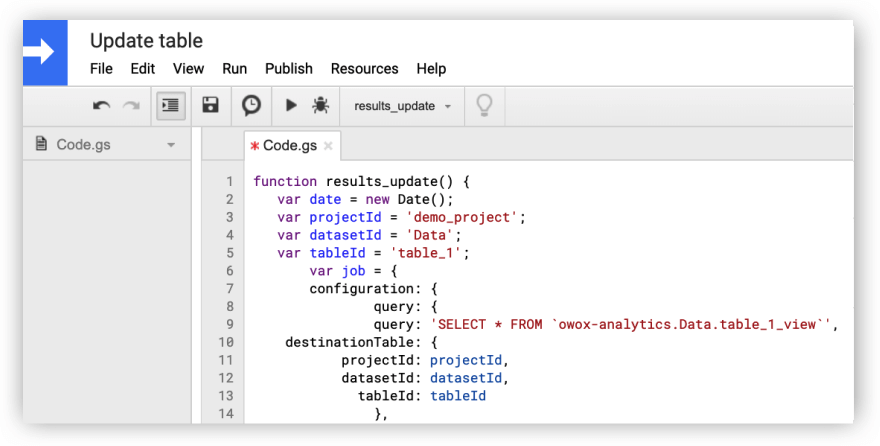Toggle the indent formatting button
The image size is (880, 446).
coord(171,105)
